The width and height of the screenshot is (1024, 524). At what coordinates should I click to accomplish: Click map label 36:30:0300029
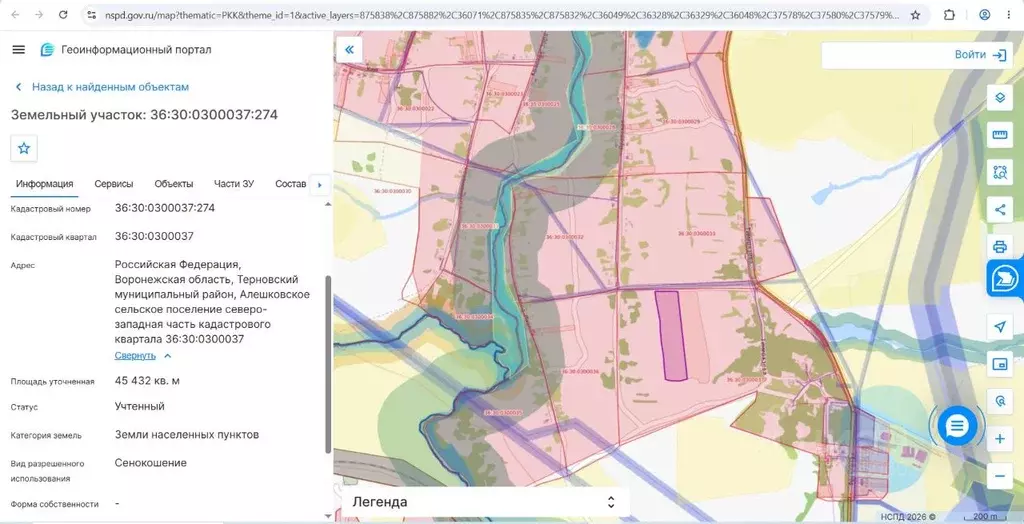[680, 122]
